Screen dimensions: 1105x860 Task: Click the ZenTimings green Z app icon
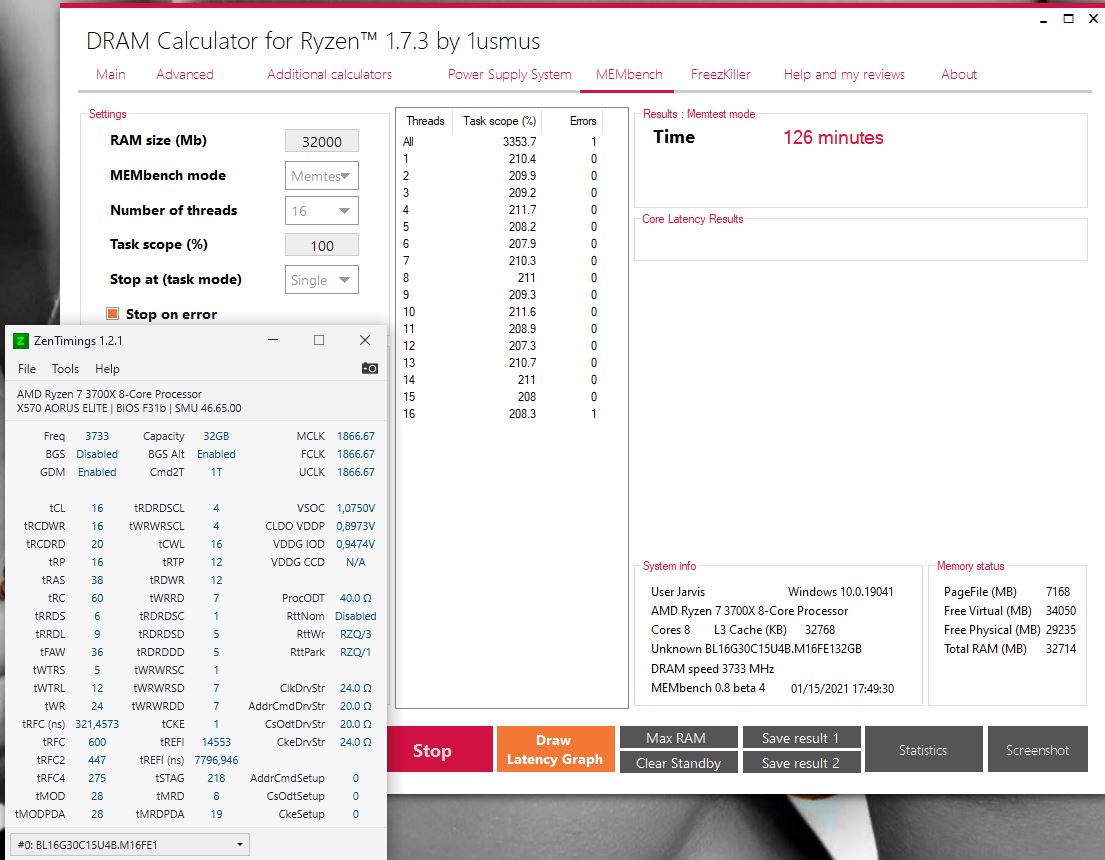(20, 341)
